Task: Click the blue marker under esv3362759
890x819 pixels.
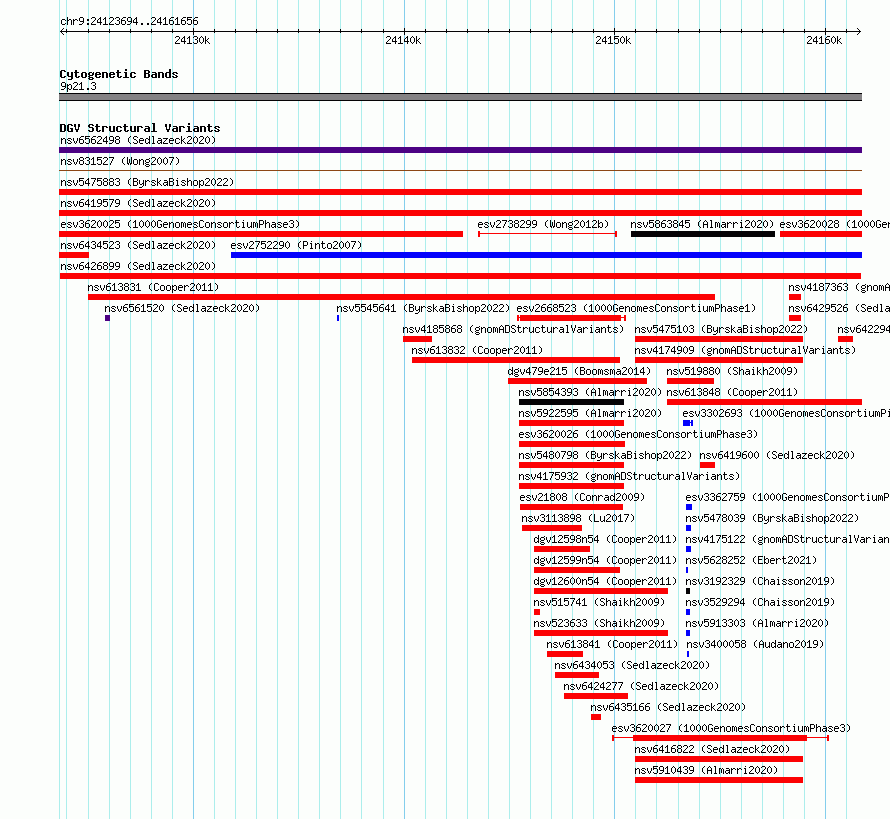Action: 689,507
